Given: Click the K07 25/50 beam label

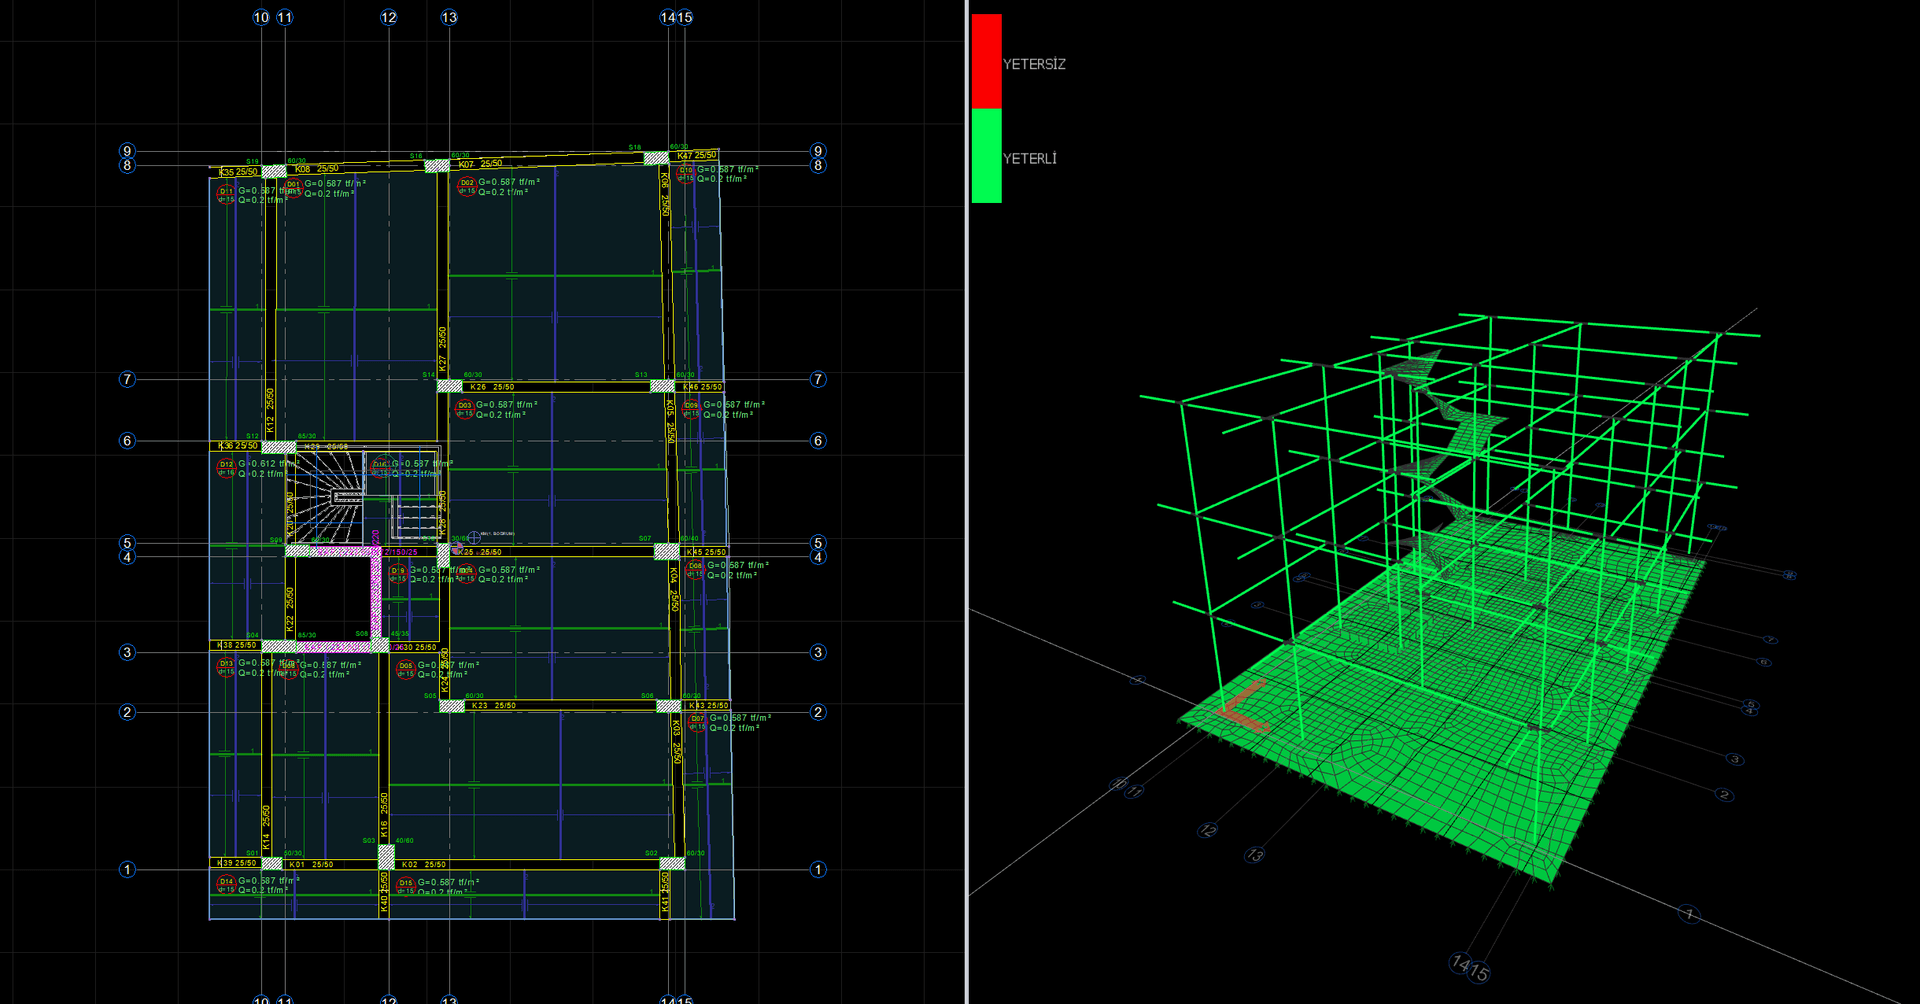Looking at the screenshot, I should (480, 164).
